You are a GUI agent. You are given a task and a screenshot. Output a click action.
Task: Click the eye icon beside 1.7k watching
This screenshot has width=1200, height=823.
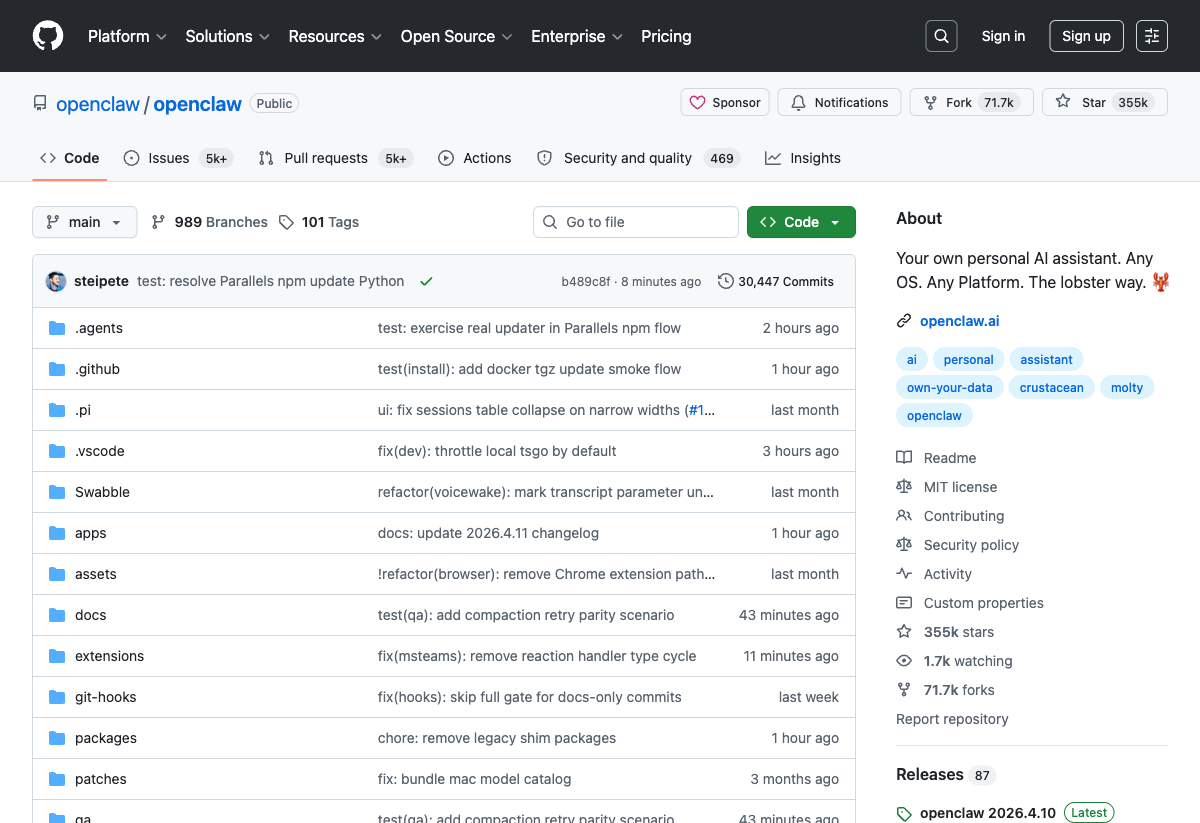[904, 661]
